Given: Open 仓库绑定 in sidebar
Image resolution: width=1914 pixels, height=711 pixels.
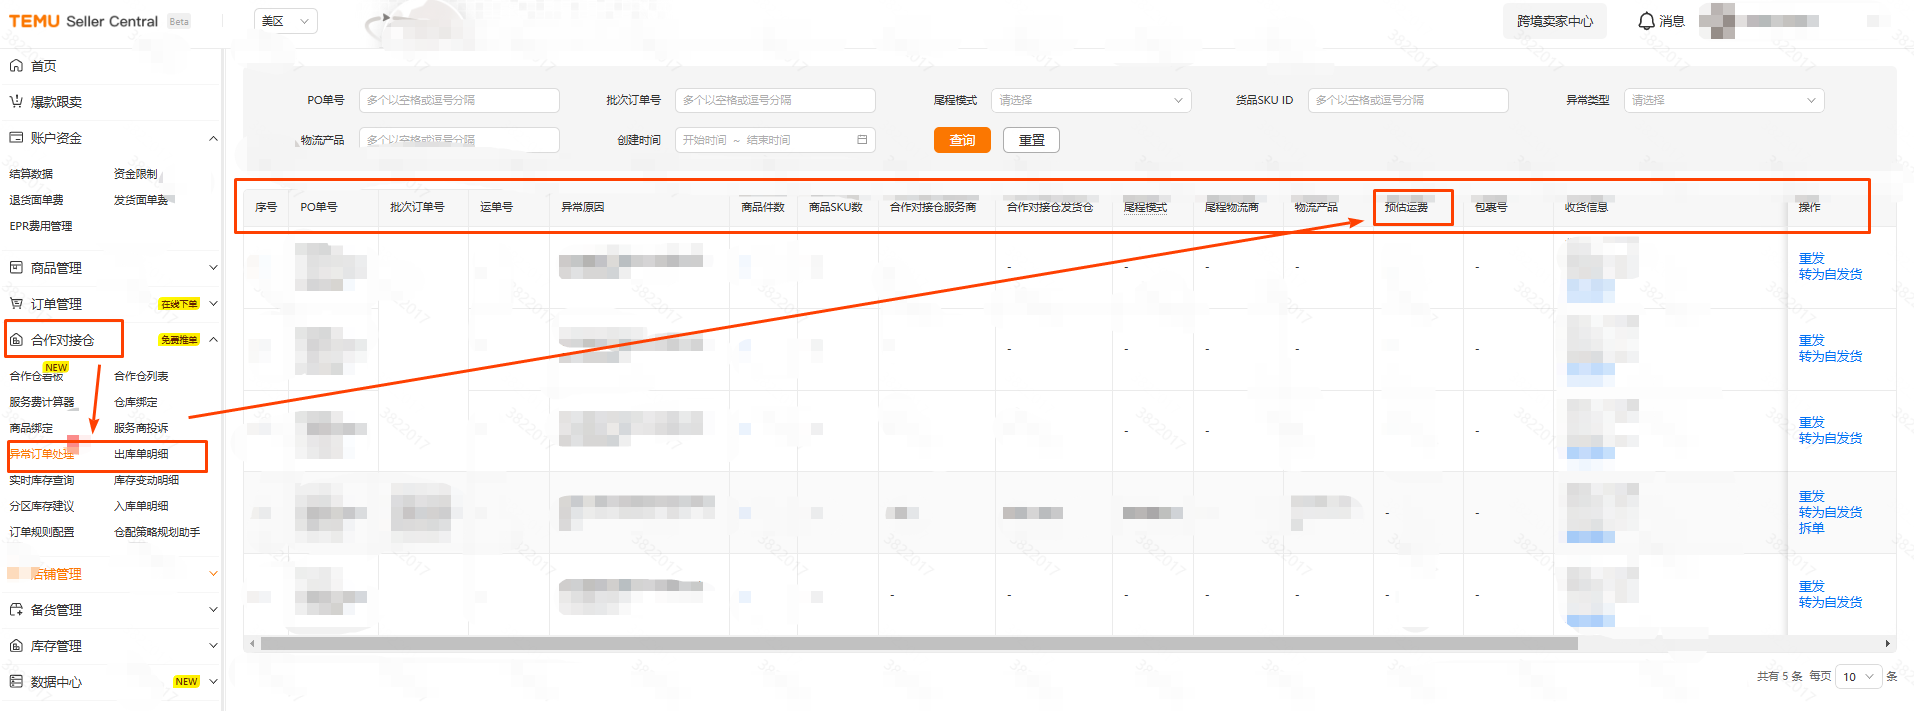Looking at the screenshot, I should [x=135, y=402].
